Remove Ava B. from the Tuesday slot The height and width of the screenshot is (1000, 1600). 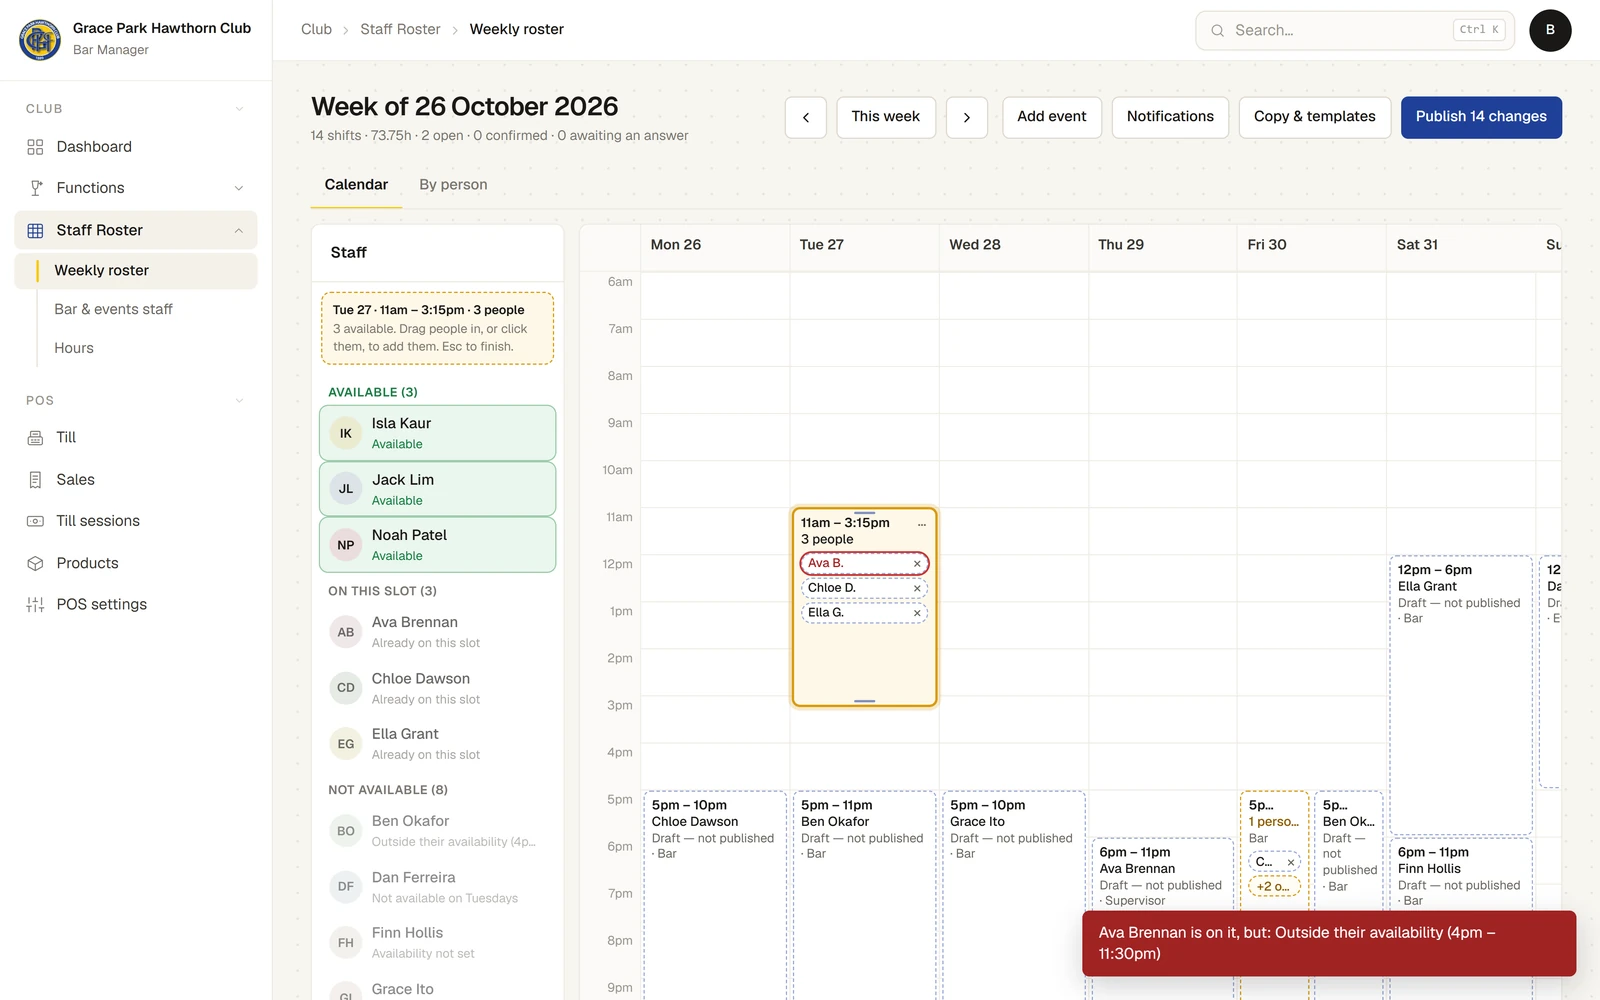pyautogui.click(x=917, y=564)
